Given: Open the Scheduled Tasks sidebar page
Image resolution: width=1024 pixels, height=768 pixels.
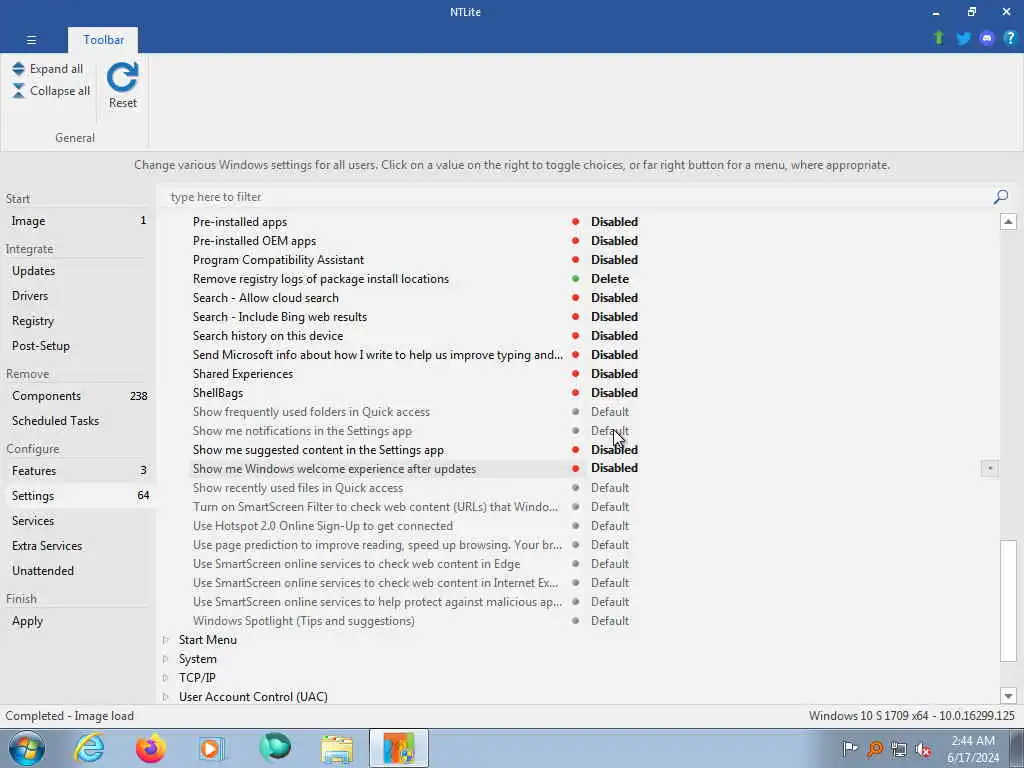Looking at the screenshot, I should coord(78,421).
